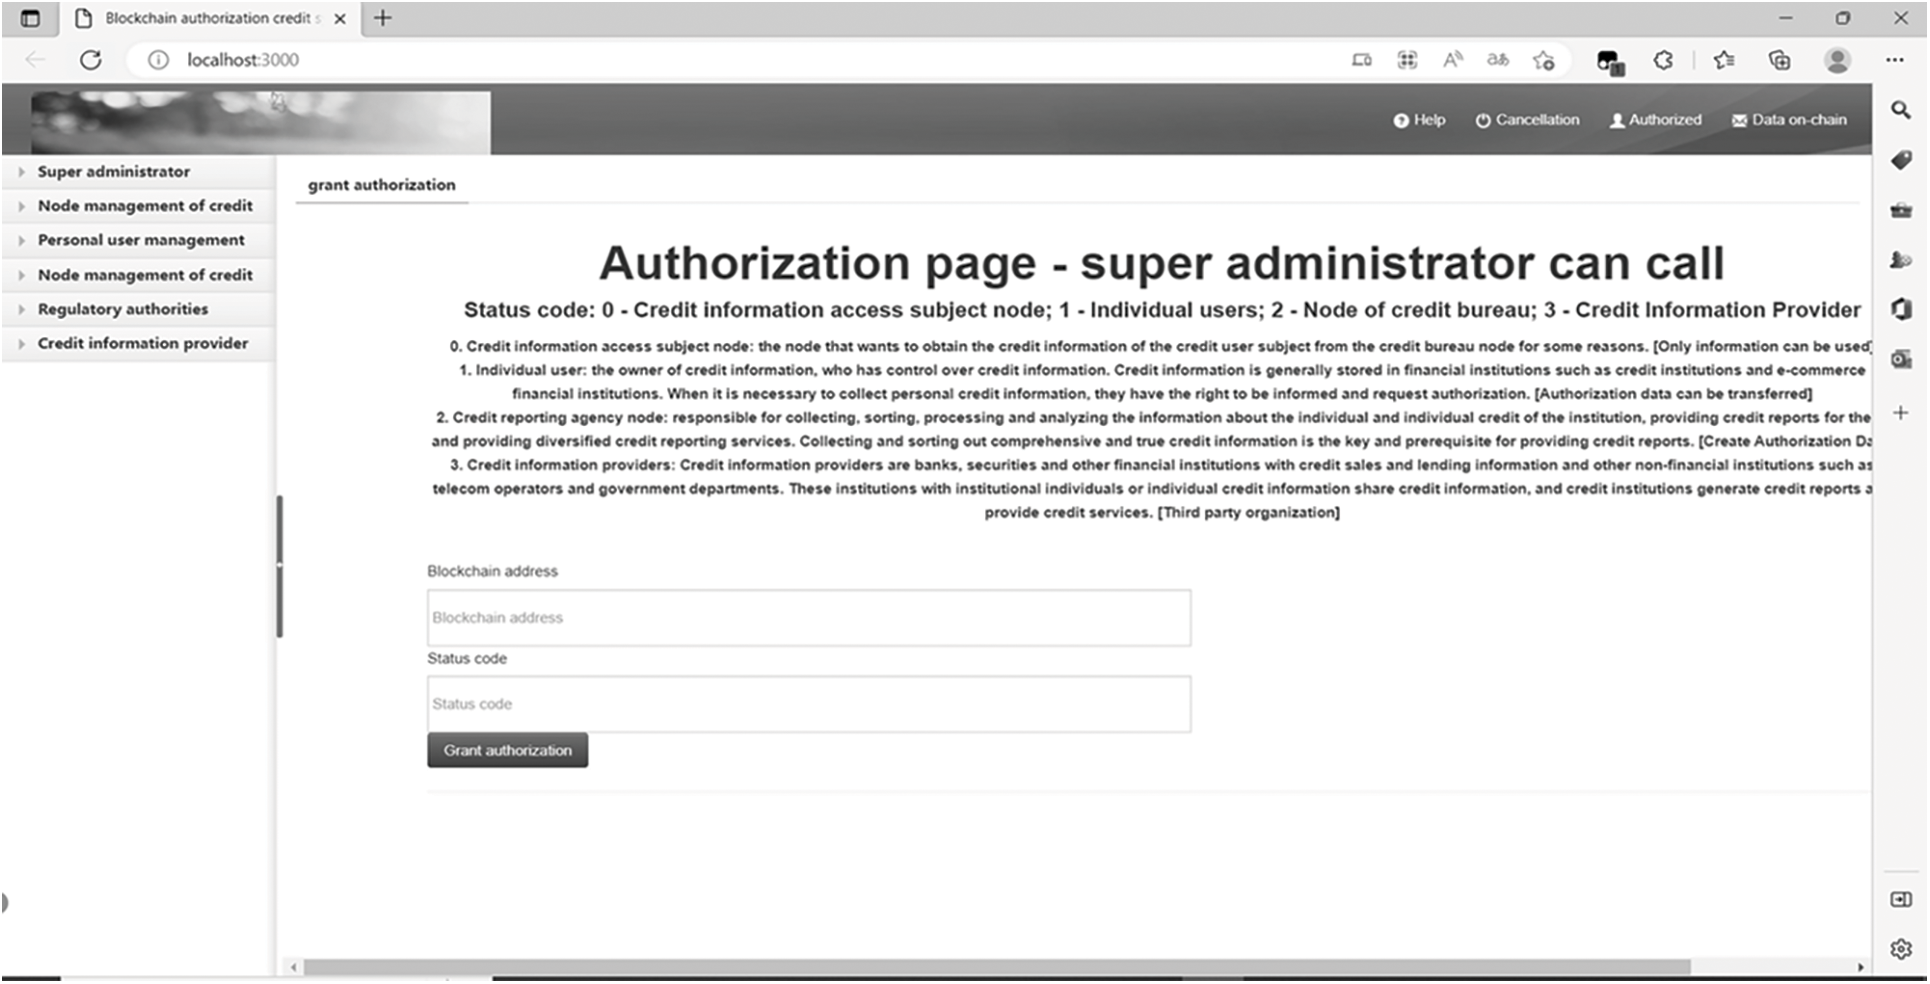1930x984 pixels.
Task: Select the grant authorization tab
Action: [x=381, y=185]
